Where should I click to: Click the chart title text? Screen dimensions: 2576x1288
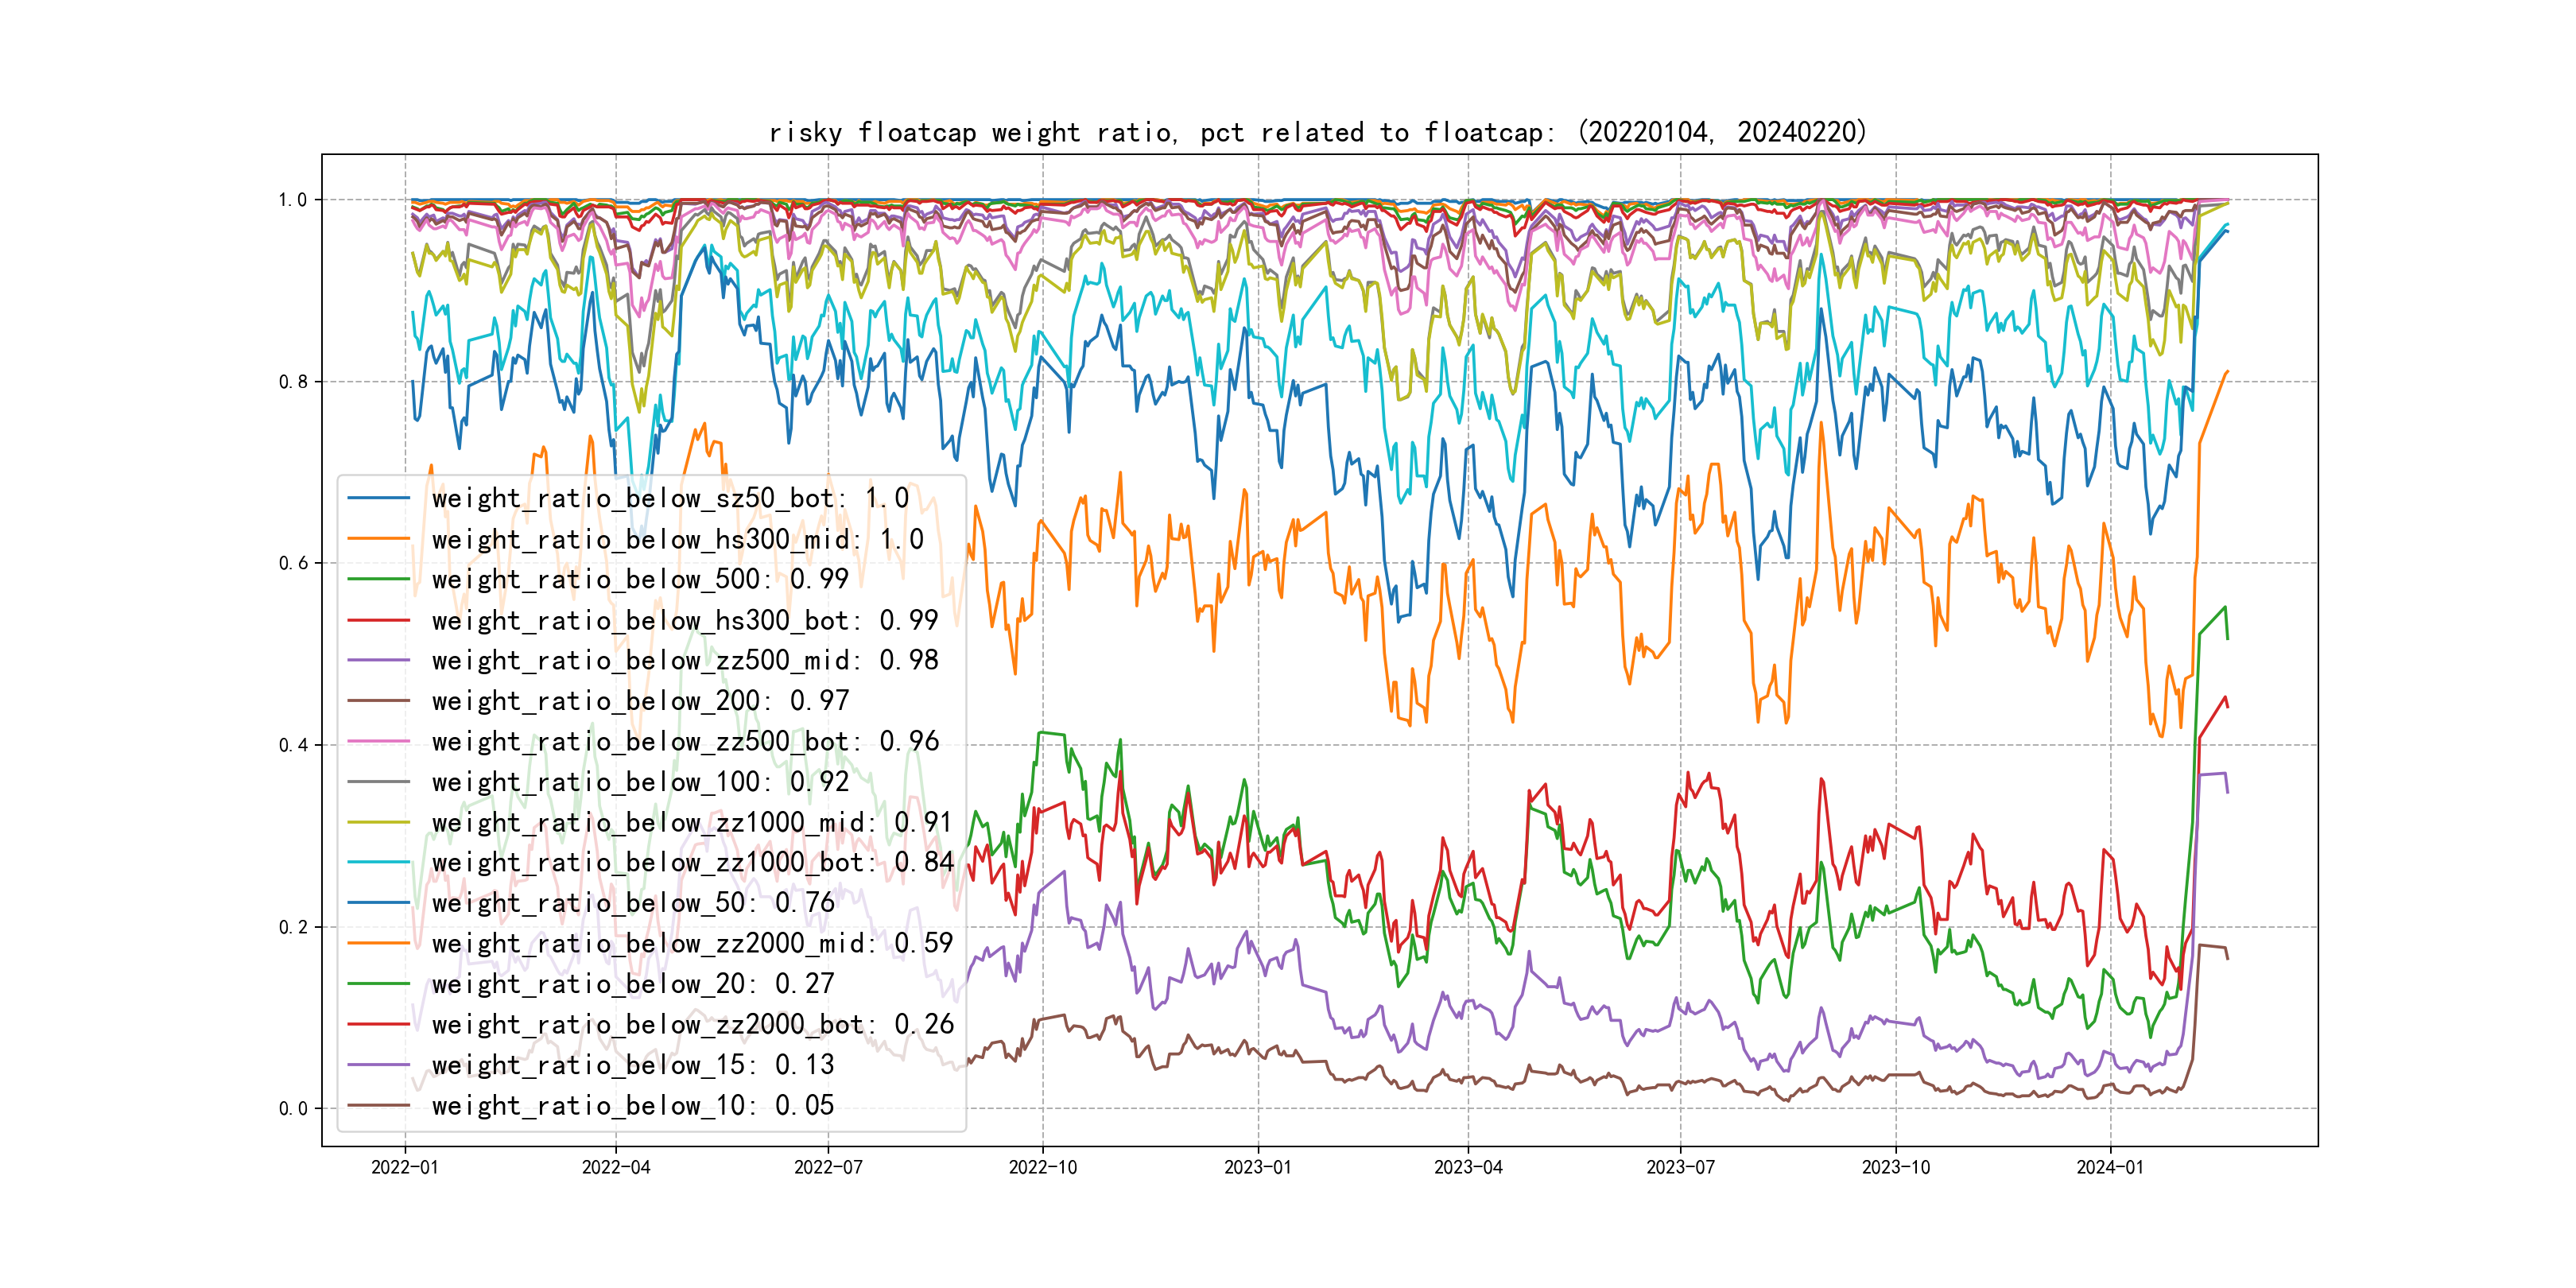click(1318, 132)
